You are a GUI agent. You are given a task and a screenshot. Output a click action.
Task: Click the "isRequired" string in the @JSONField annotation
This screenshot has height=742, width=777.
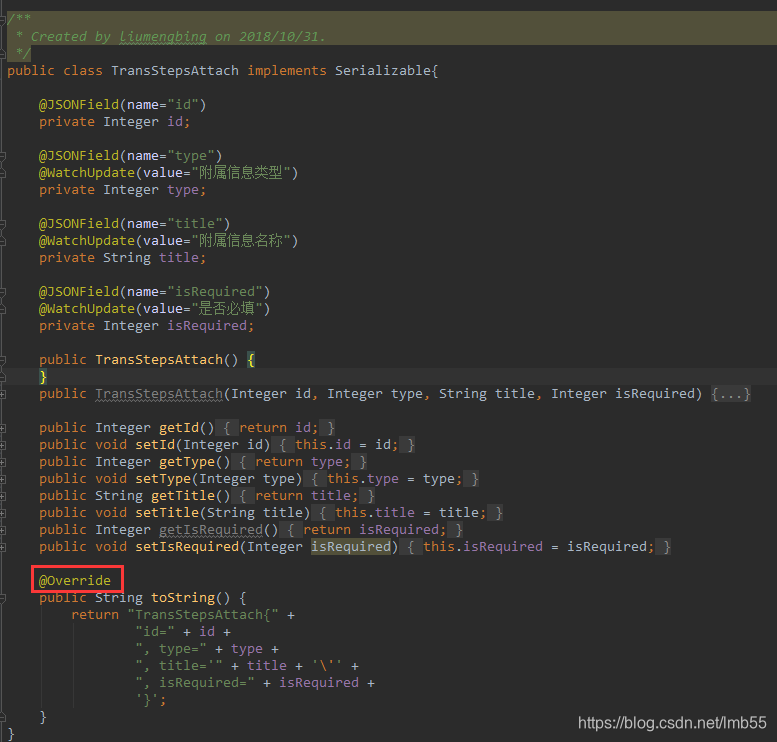click(x=215, y=291)
